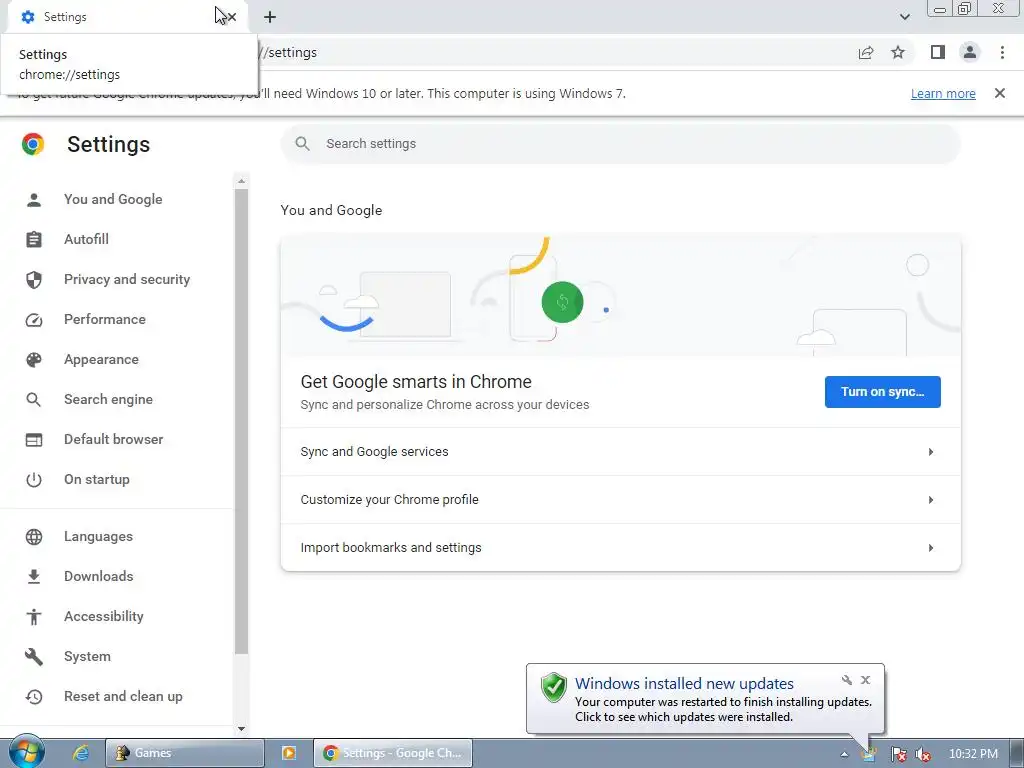
Task: Click Settings - Google Chrome taskbar button
Action: (393, 753)
